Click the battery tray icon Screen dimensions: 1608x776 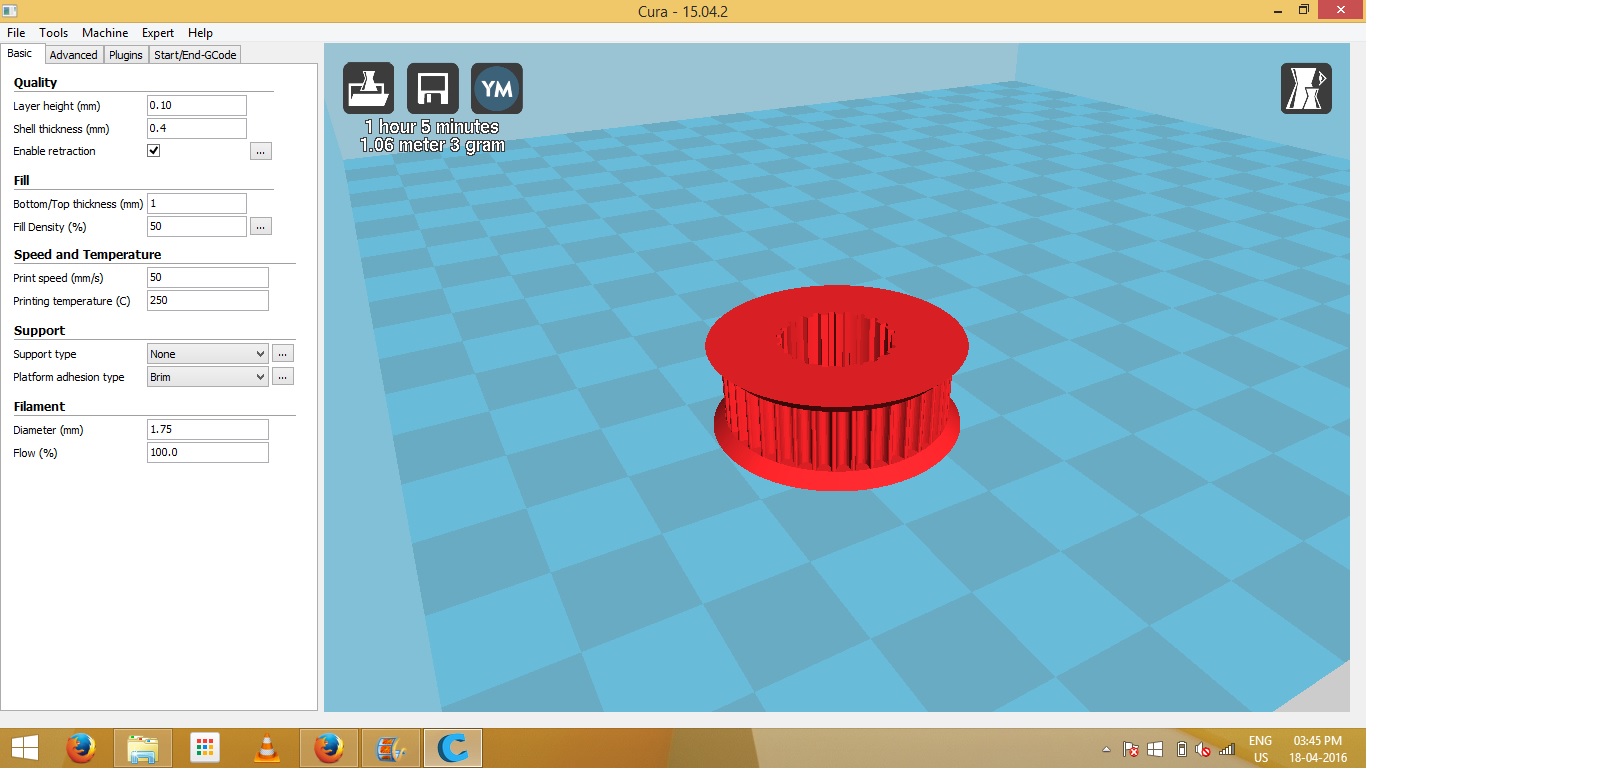tap(1182, 749)
